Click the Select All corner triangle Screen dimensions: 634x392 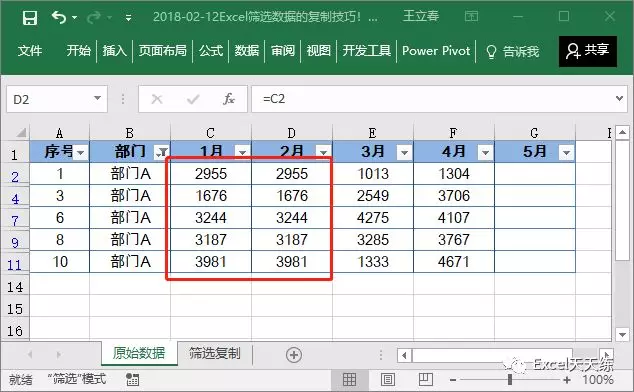[x=21, y=133]
